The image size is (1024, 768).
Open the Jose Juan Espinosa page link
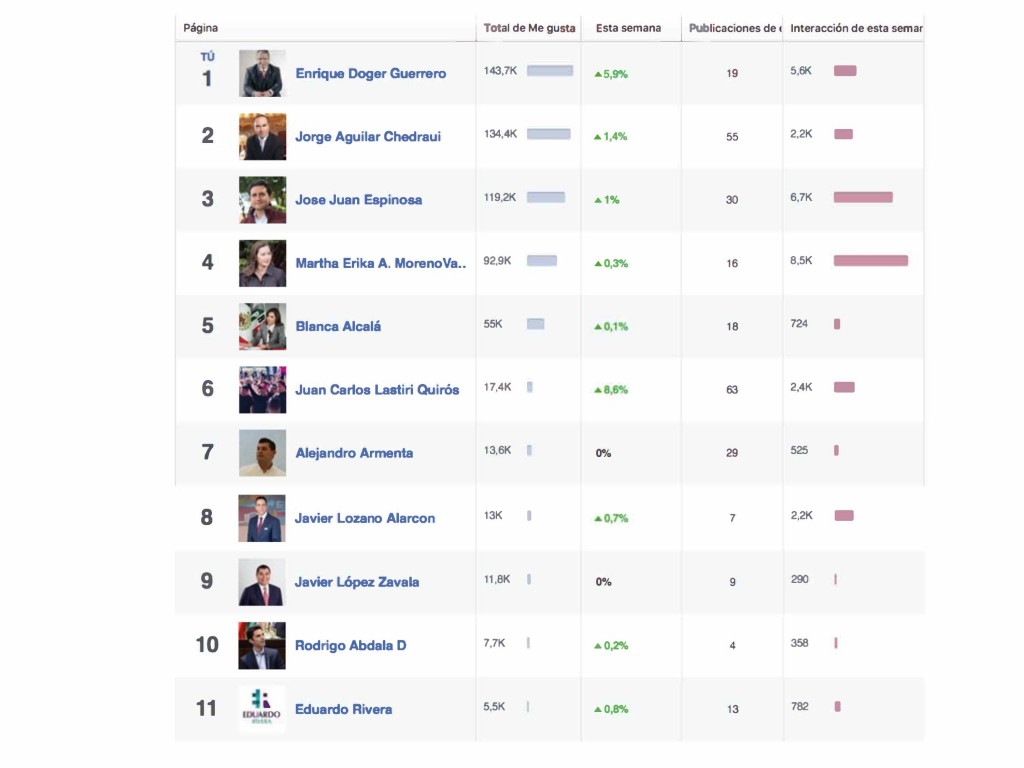pyautogui.click(x=359, y=200)
